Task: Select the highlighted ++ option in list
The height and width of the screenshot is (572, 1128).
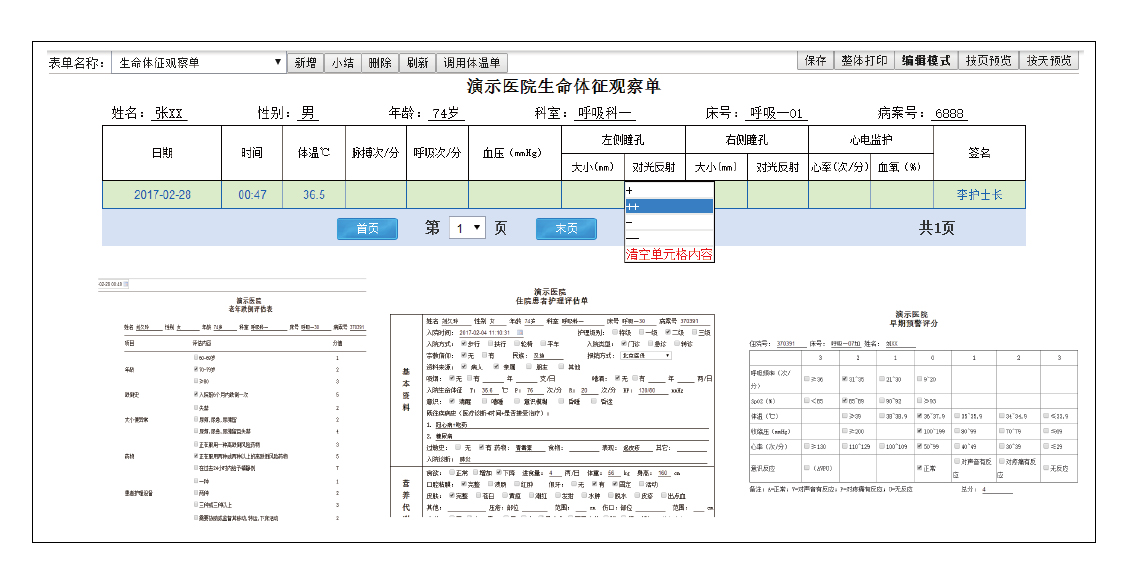Action: pos(668,206)
